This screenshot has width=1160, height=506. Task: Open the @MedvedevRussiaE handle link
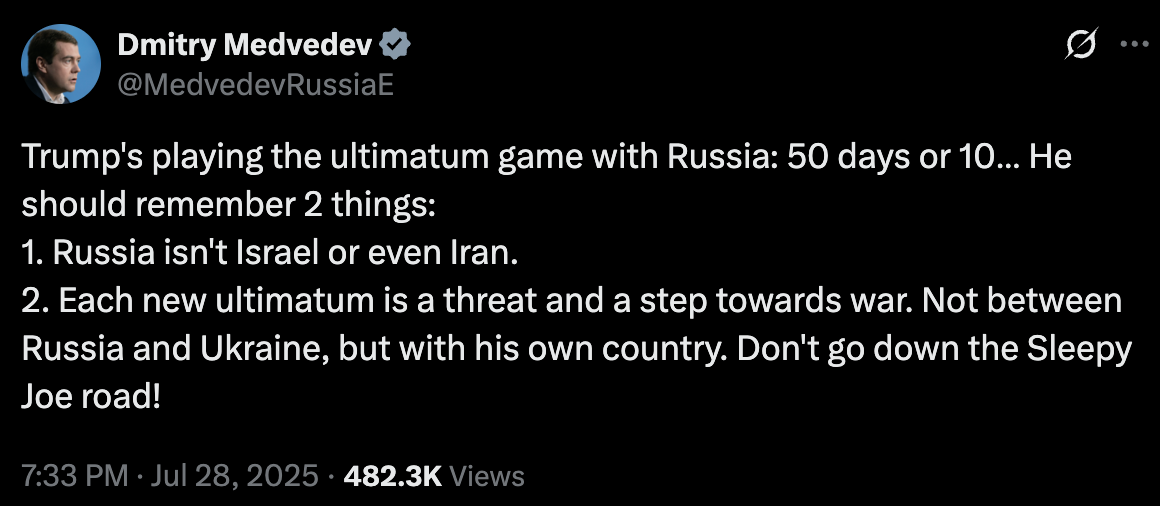[x=255, y=85]
